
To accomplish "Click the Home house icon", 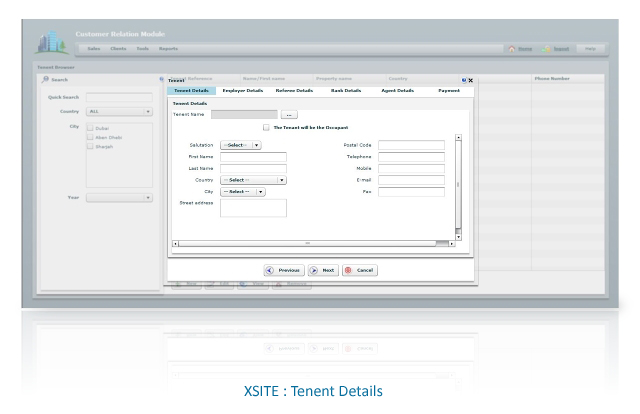I will pos(512,49).
